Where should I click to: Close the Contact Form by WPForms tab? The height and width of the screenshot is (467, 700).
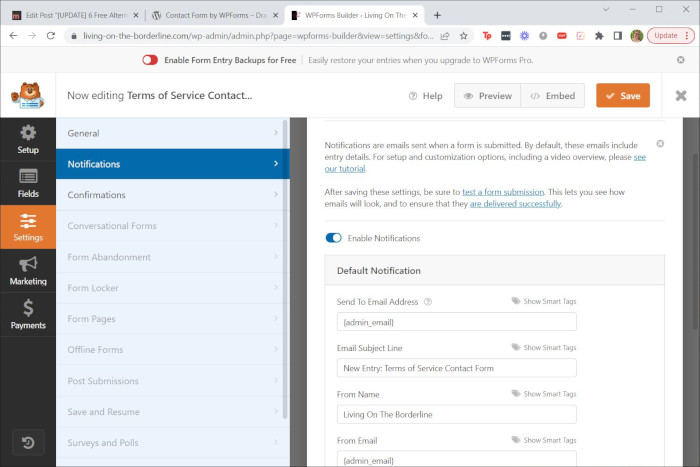tap(275, 15)
